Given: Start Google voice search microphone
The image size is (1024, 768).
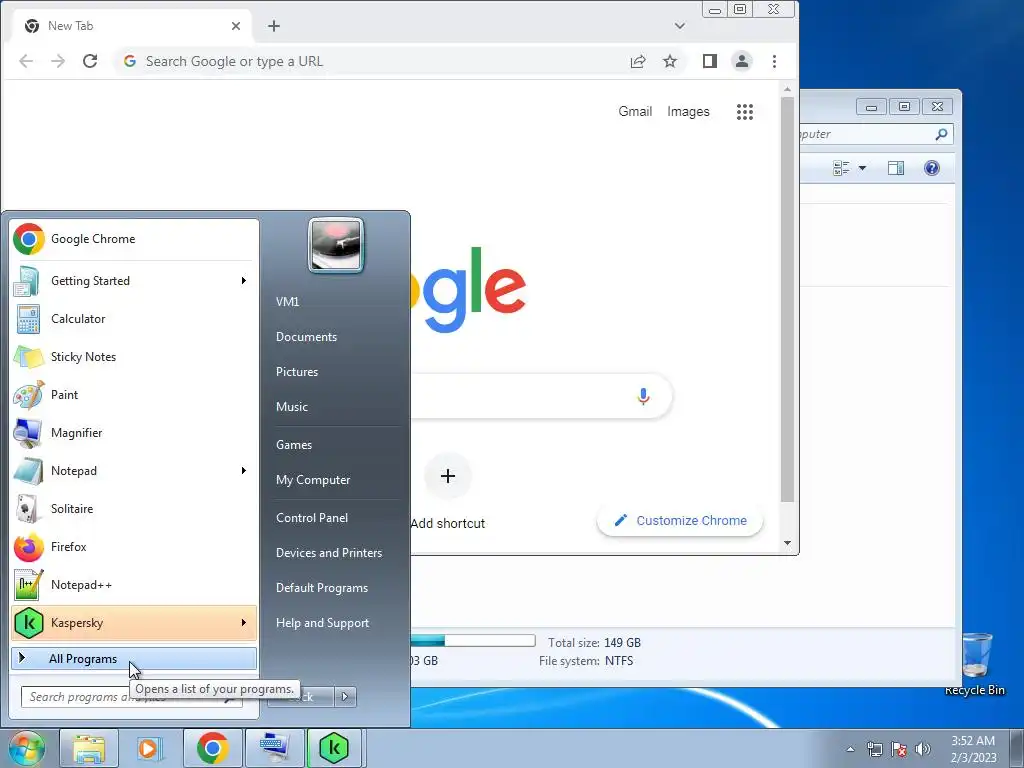Looking at the screenshot, I should [643, 396].
